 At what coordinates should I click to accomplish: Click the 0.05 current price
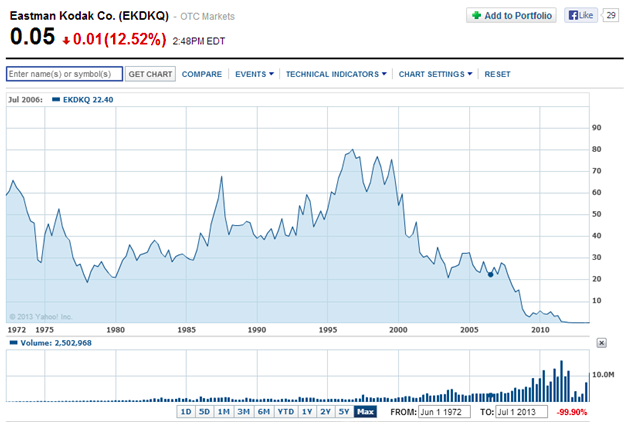(32, 36)
